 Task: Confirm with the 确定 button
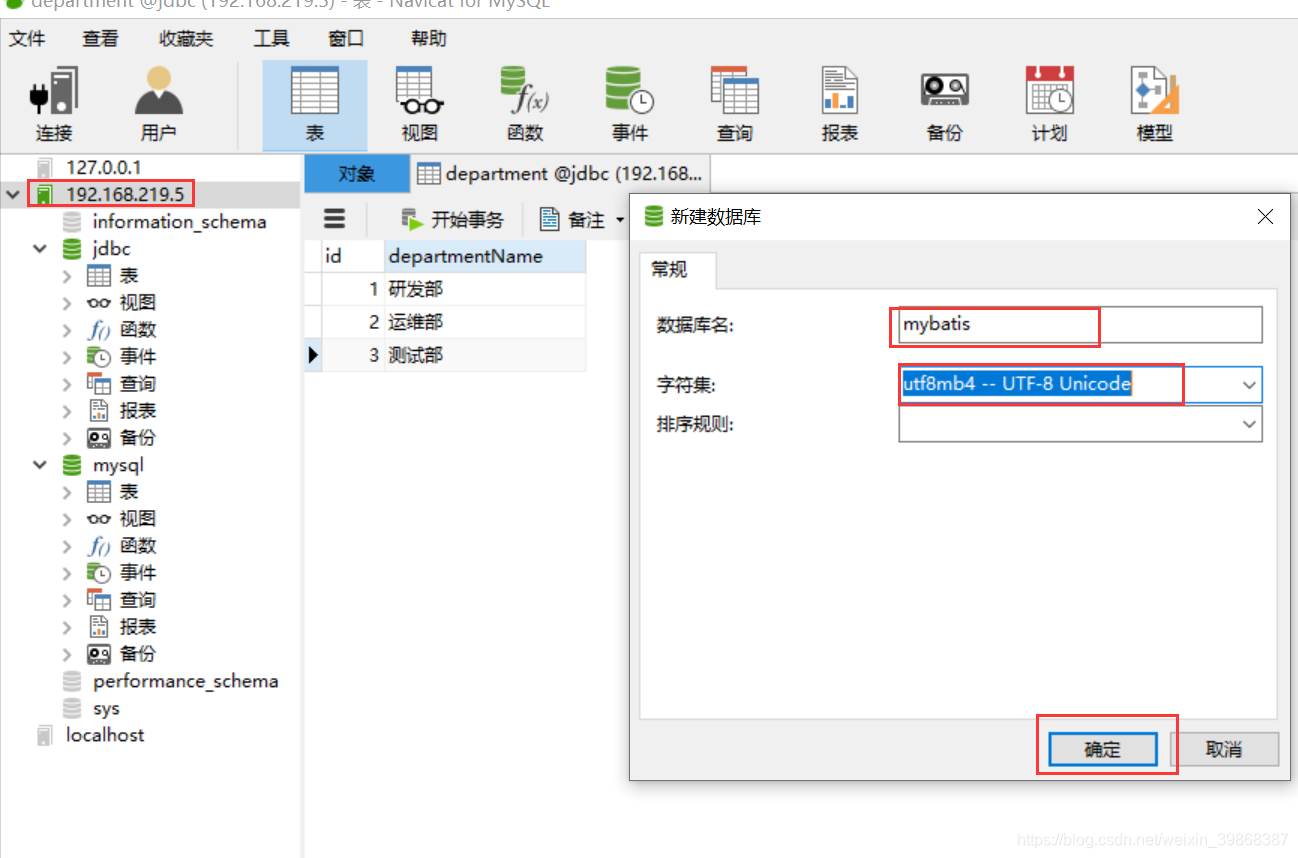pyautogui.click(x=1103, y=749)
